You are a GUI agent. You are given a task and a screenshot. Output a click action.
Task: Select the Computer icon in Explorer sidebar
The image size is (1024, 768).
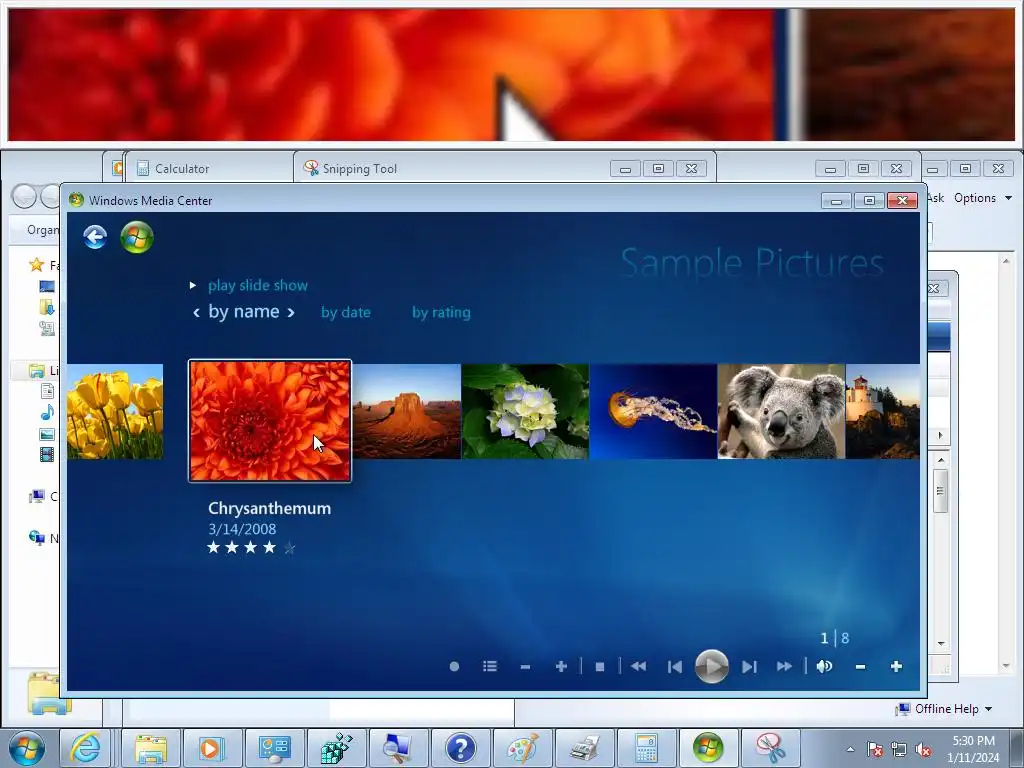pyautogui.click(x=37, y=497)
